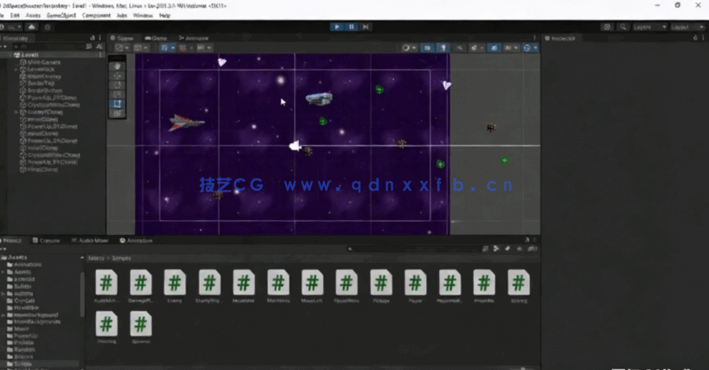Open the Edit menu
The image size is (709, 370).
[15, 15]
